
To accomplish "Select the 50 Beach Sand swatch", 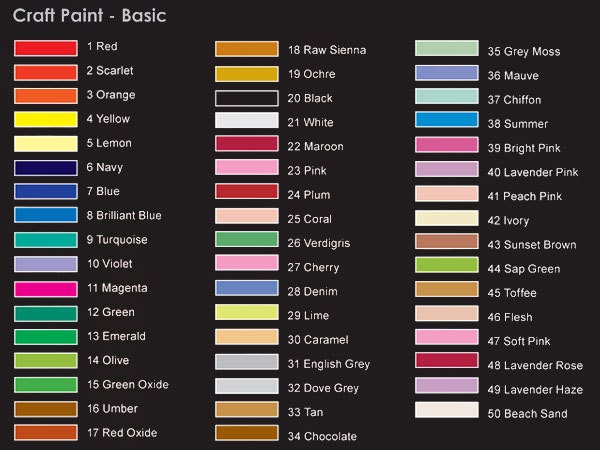I will pos(447,410).
